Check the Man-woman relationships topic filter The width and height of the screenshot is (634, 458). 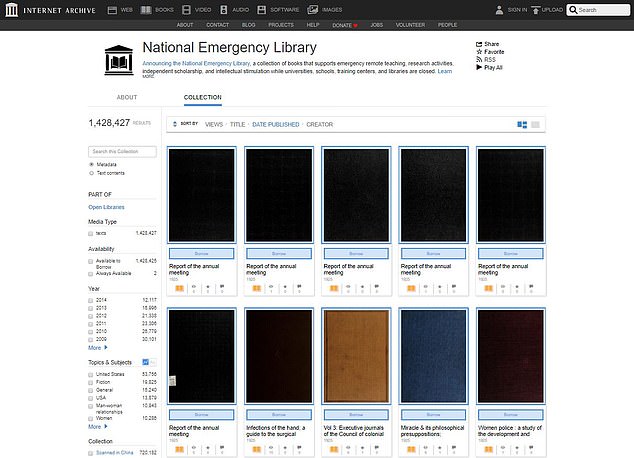tap(91, 406)
